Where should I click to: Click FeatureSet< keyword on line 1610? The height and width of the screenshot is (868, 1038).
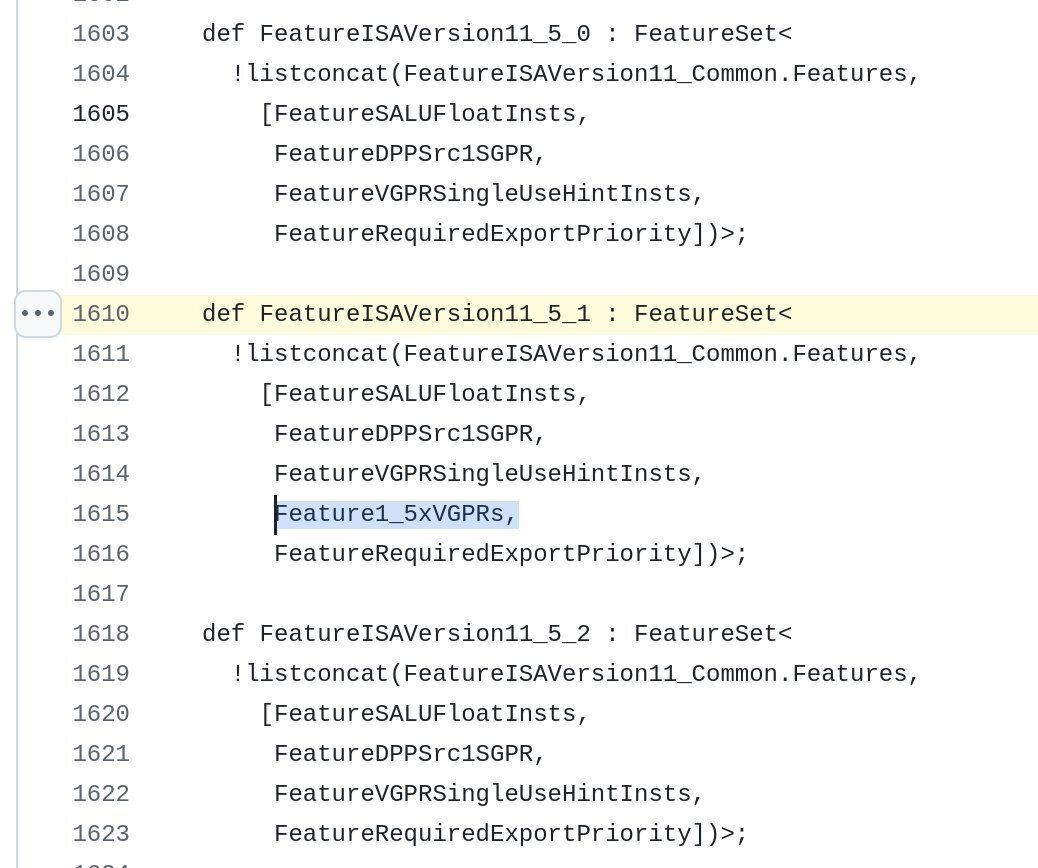point(713,314)
